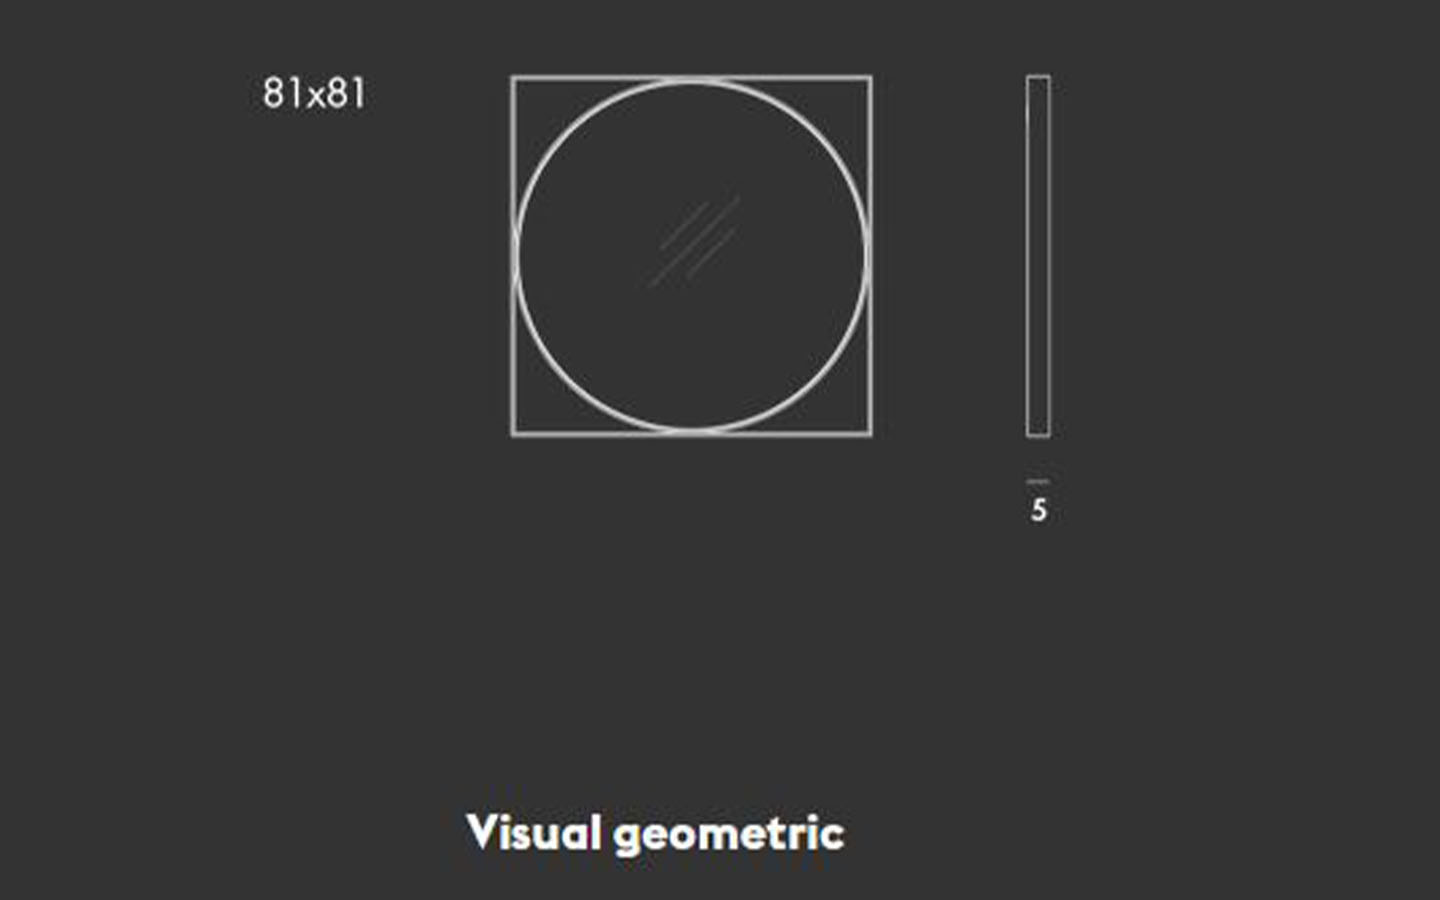The width and height of the screenshot is (1440, 900).
Task: Click the depth value 5 label
Action: pos(1039,510)
